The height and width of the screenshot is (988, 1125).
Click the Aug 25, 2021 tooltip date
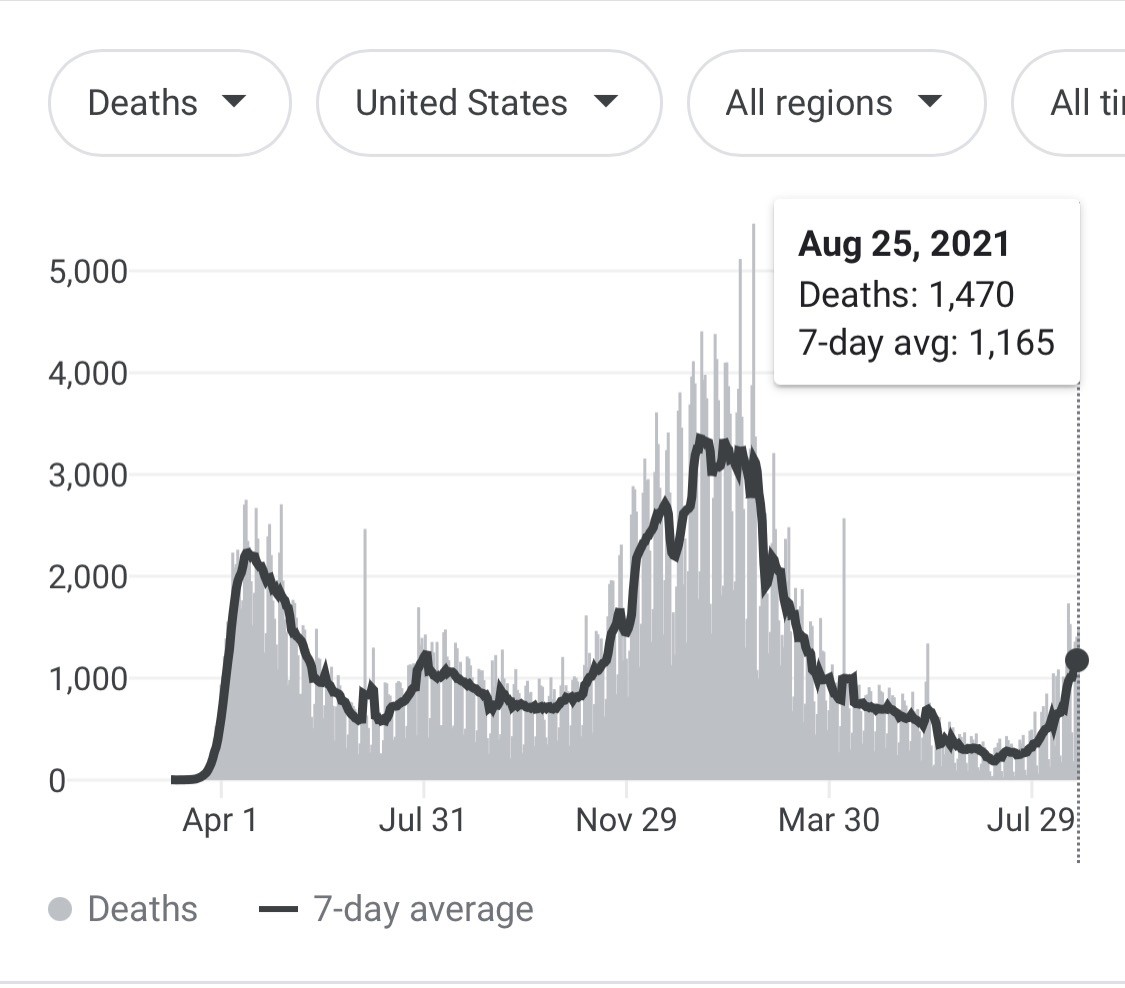pos(904,245)
